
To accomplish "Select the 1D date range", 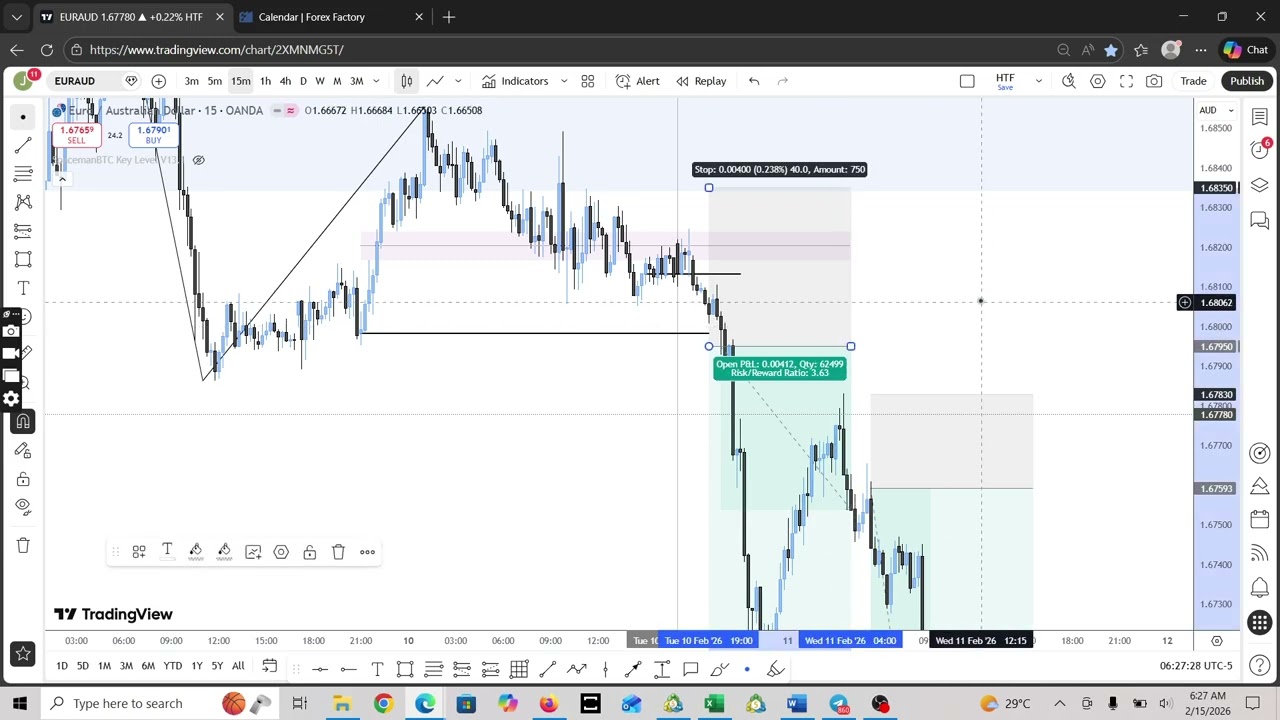I will coord(62,666).
